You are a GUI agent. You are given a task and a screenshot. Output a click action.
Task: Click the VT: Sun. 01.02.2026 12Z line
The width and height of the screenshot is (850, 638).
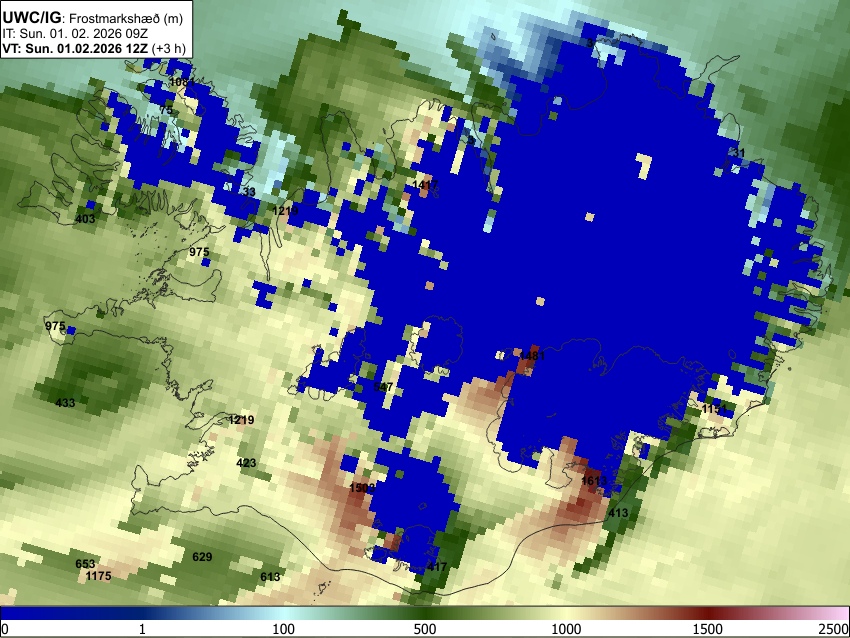[x=75, y=48]
